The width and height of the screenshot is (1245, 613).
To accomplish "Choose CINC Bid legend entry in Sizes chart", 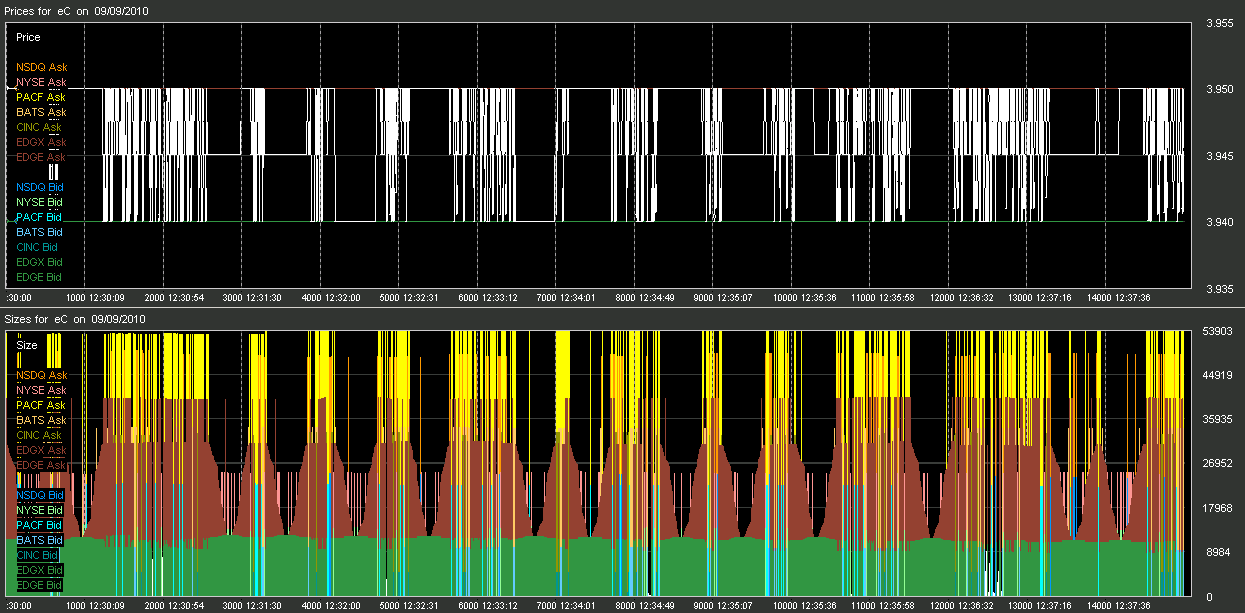I will point(37,555).
